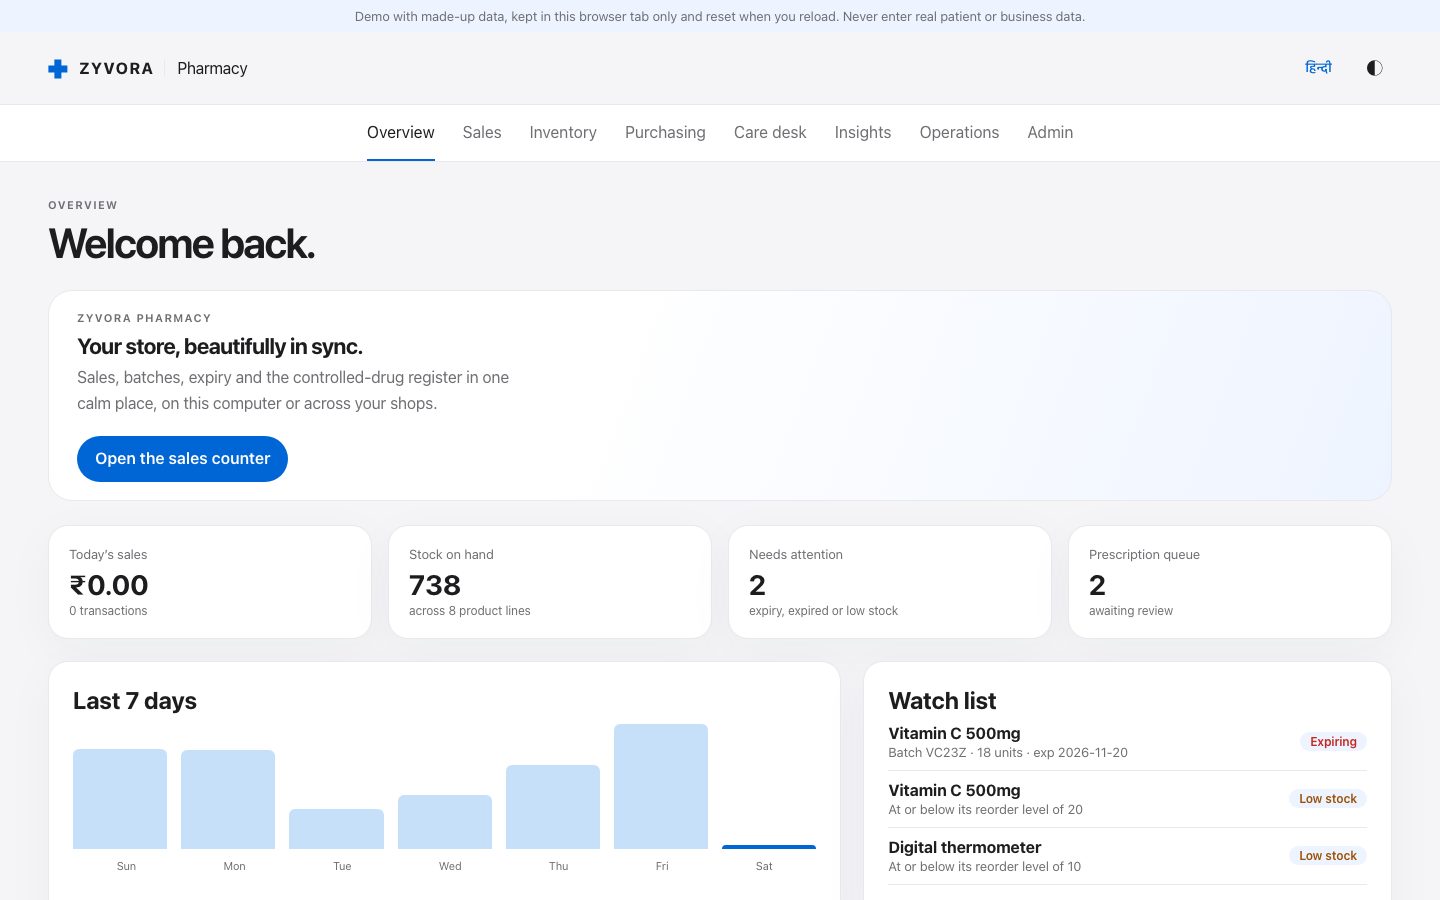1440x900 pixels.
Task: Click the Wednesday bar in the chart
Action: 445,822
